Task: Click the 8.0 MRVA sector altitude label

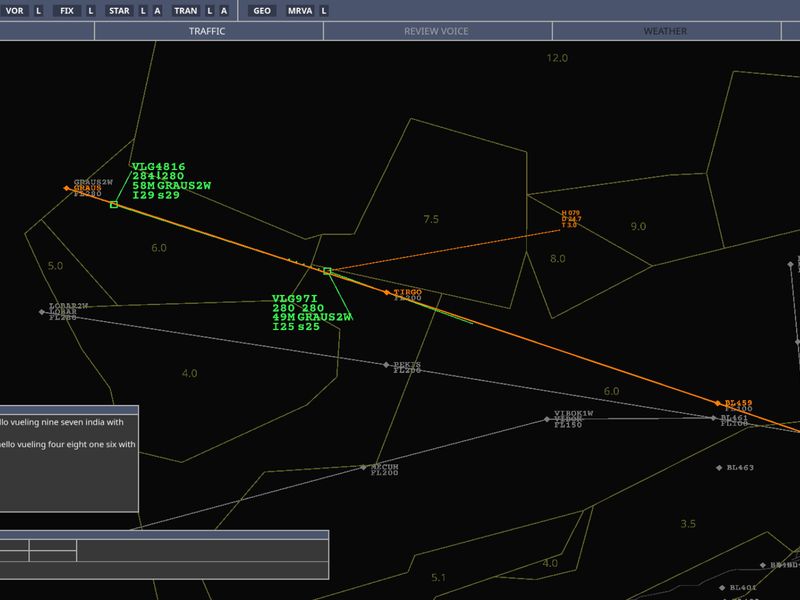Action: pyautogui.click(x=558, y=259)
